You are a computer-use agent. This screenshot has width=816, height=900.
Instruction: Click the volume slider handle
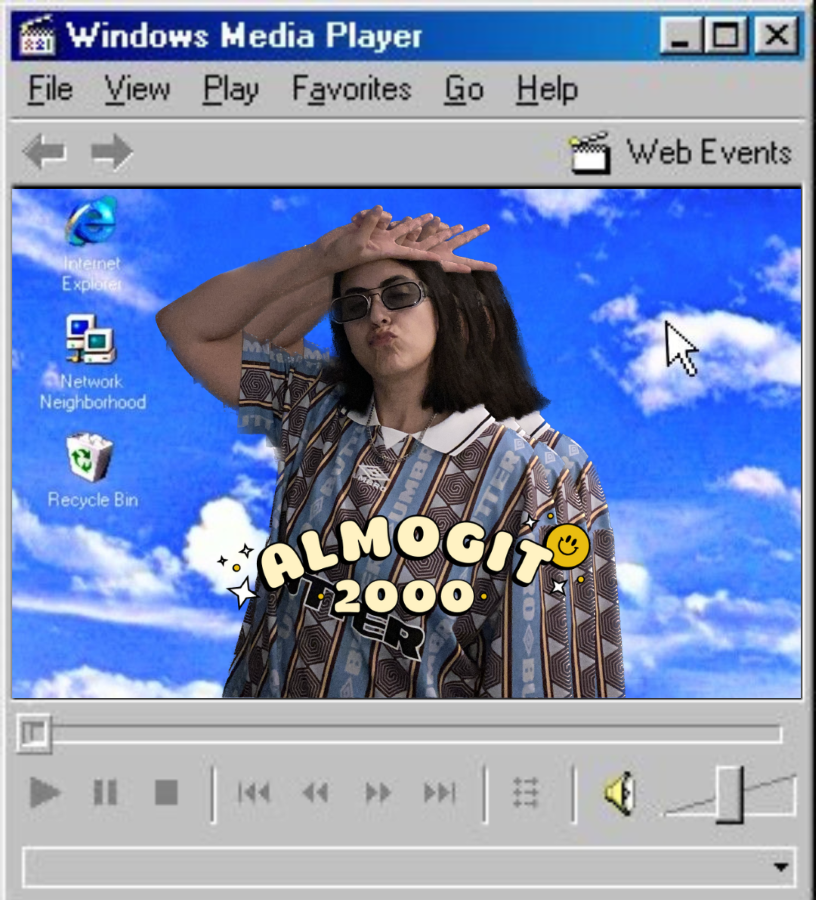pyautogui.click(x=730, y=794)
